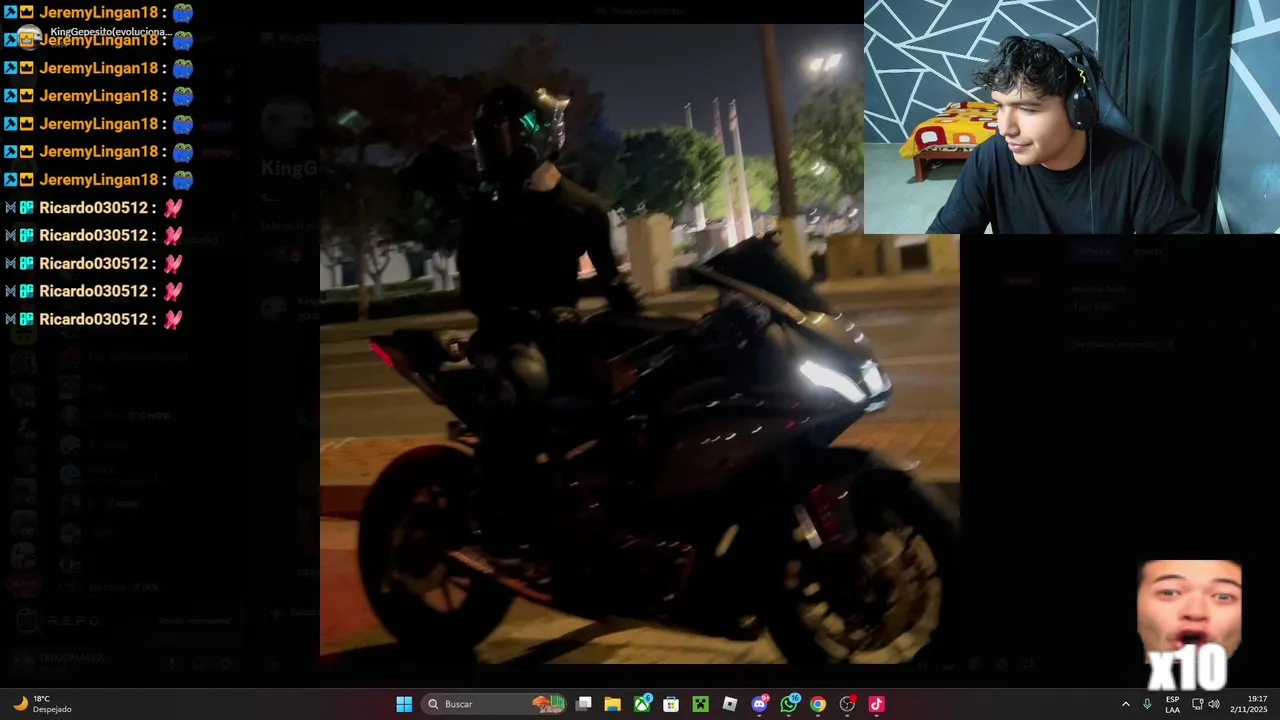Open the Windows Start menu
The width and height of the screenshot is (1280, 720).
tap(404, 704)
